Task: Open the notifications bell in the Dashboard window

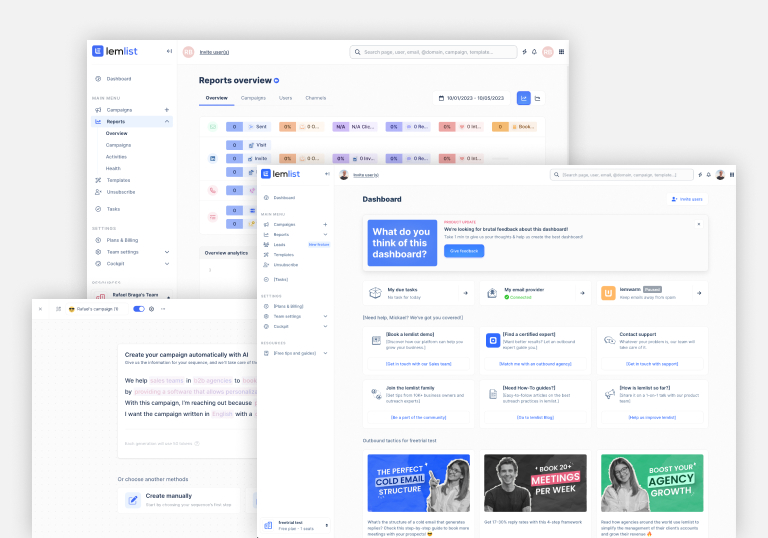Action: tap(708, 175)
